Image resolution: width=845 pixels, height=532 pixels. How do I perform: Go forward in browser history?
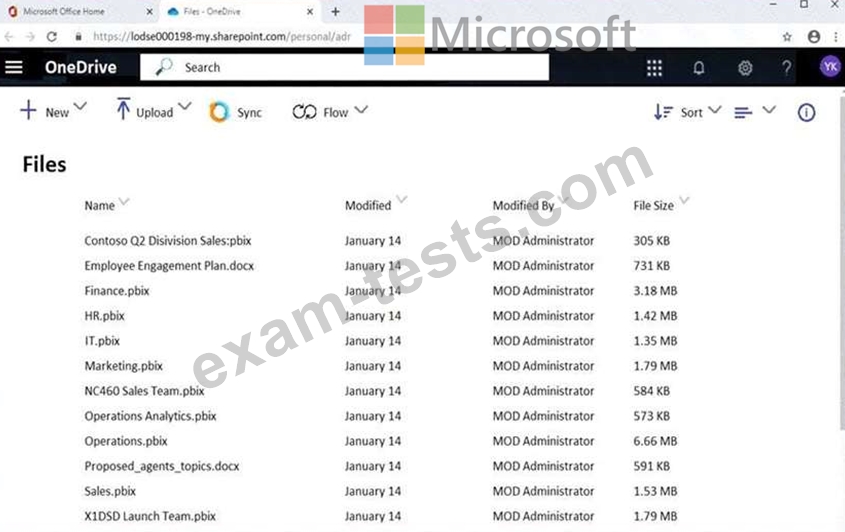(x=30, y=37)
